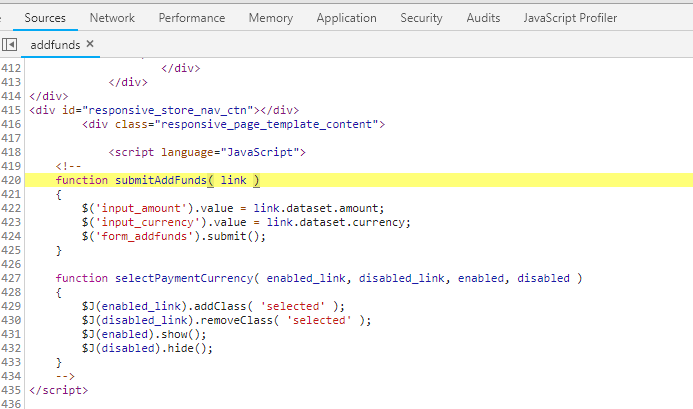
Task: Click line number 429 in gutter
Action: click(11, 306)
